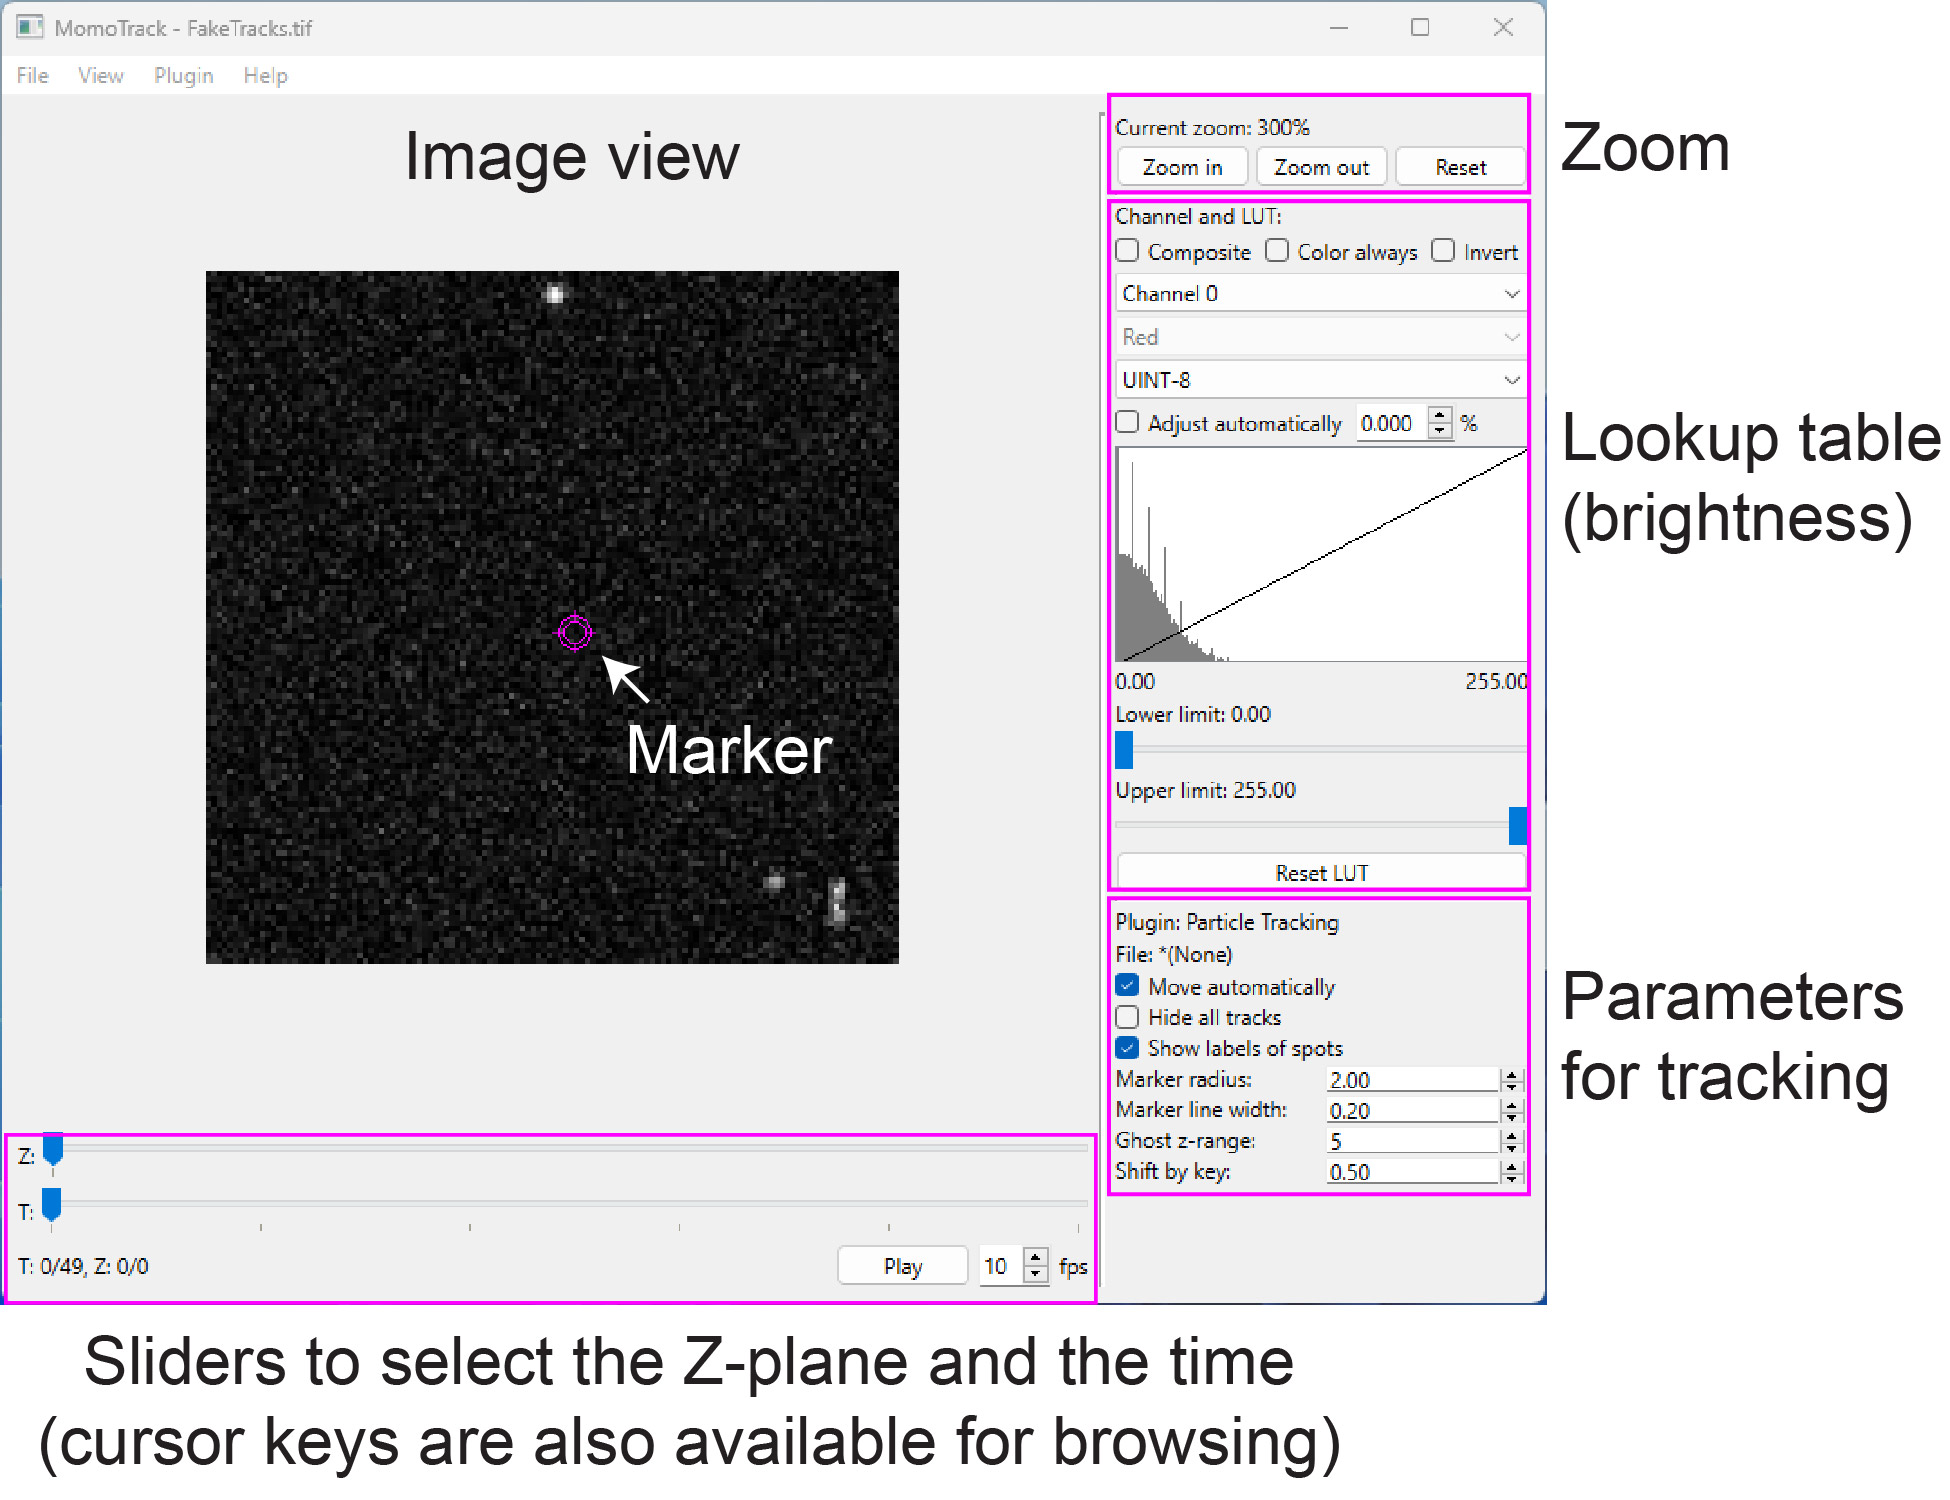Click the magenta marker circle in image
This screenshot has width=1950, height=1500.
point(575,632)
